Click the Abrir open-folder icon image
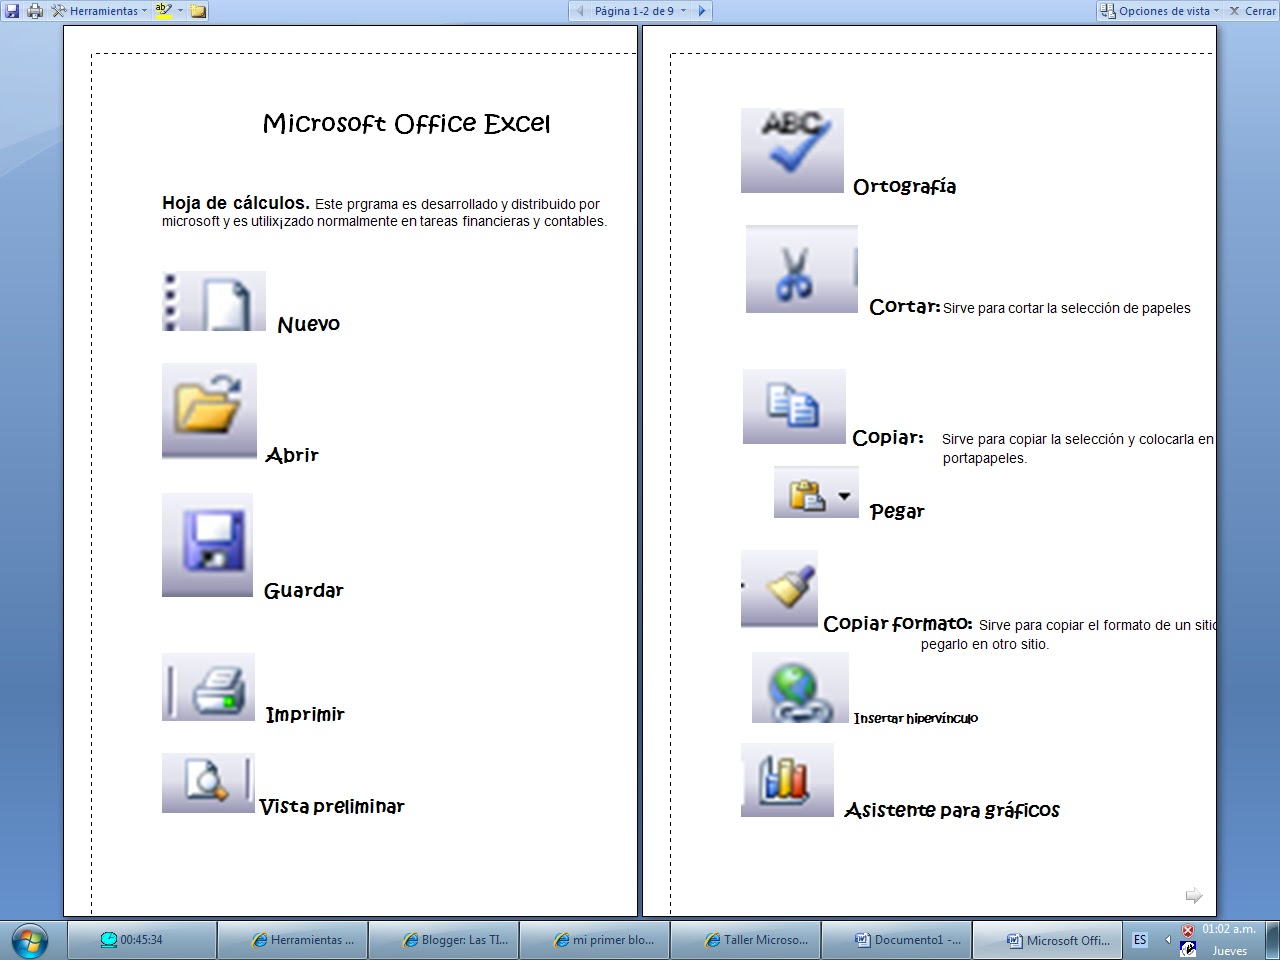This screenshot has width=1280, height=960. [x=209, y=411]
